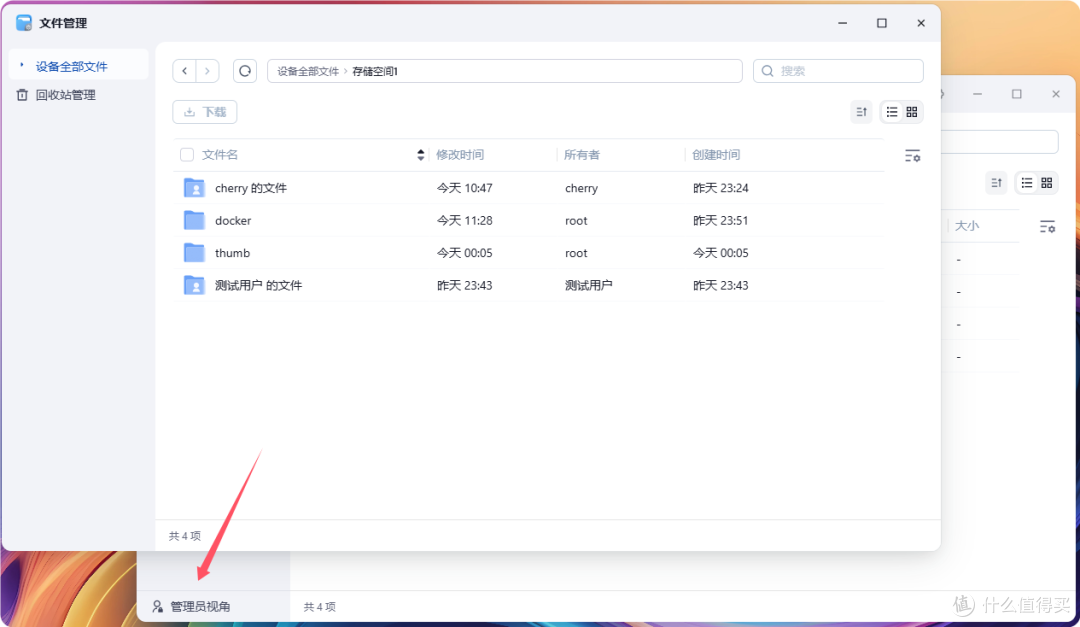Click the 下载 download button

click(x=204, y=112)
